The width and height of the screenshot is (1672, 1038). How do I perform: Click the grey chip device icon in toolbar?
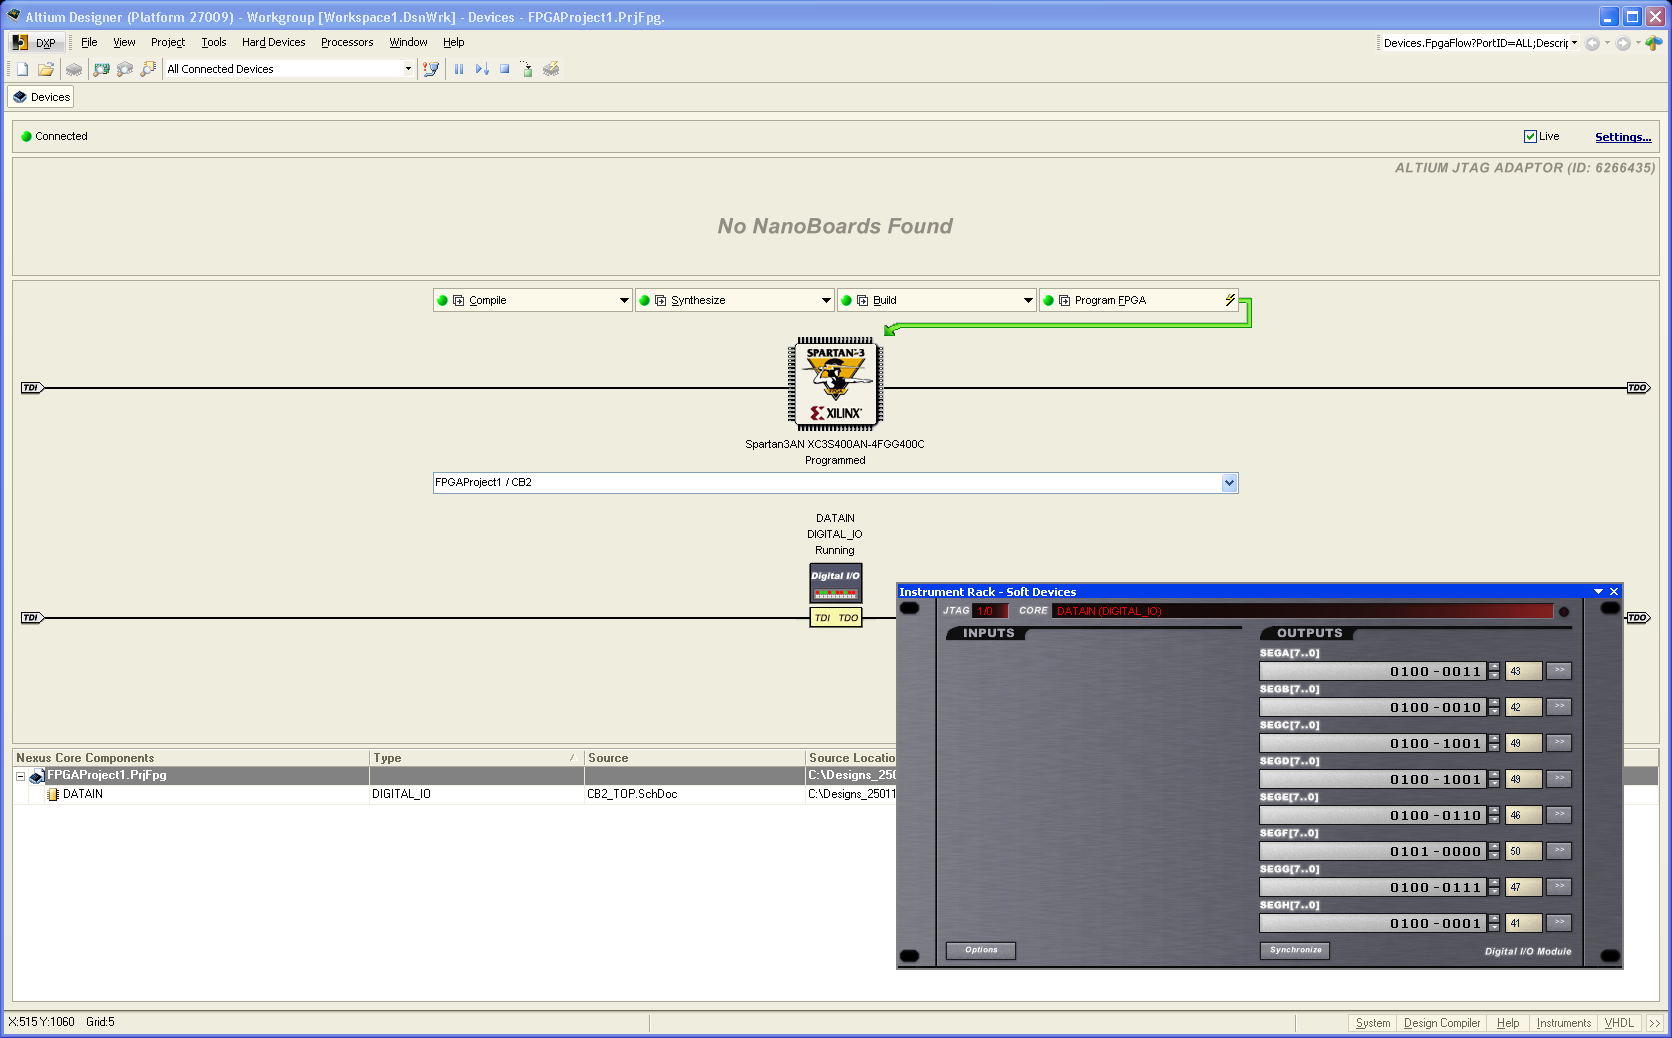pos(74,69)
